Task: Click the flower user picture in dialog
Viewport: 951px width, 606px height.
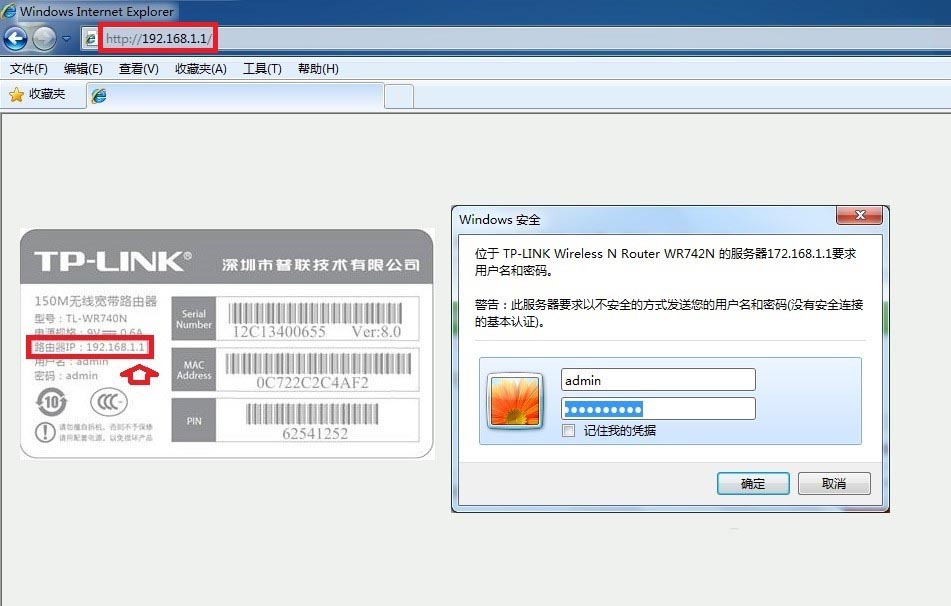Action: [514, 401]
